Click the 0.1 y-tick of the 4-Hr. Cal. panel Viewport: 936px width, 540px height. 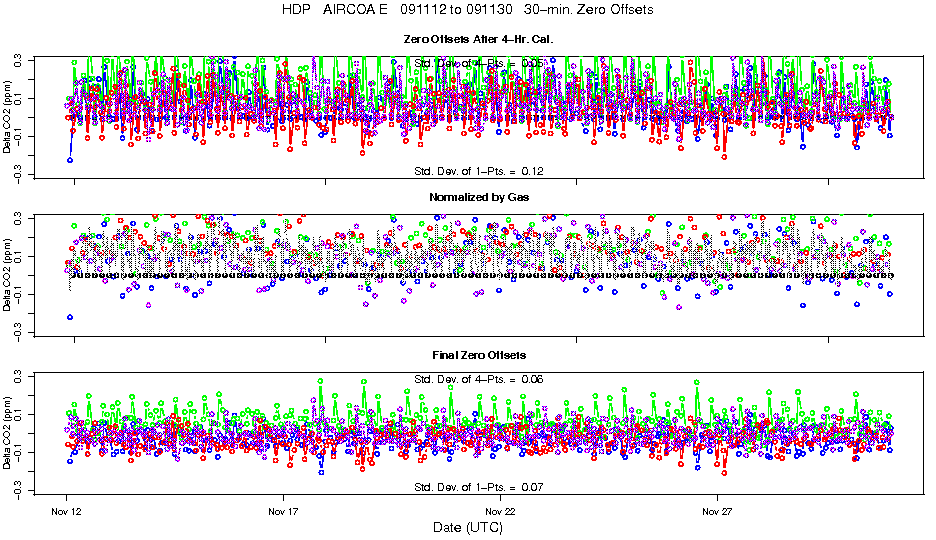click(x=18, y=98)
